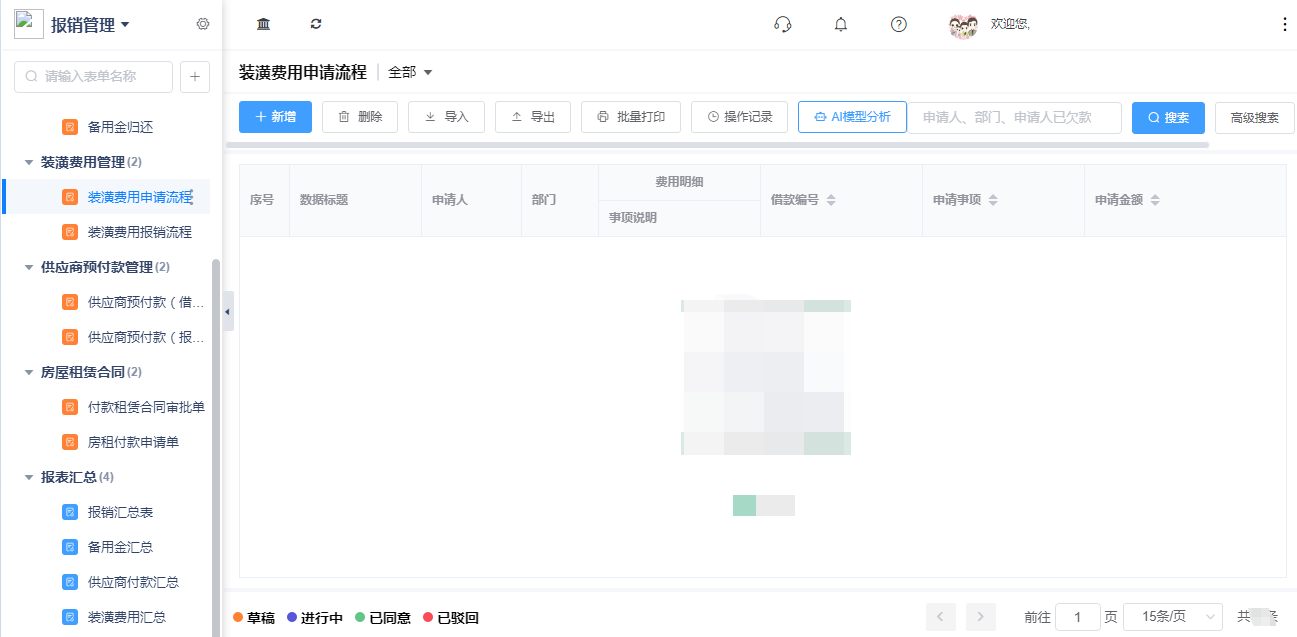Click the settings gear beside 报销管理

tap(203, 24)
